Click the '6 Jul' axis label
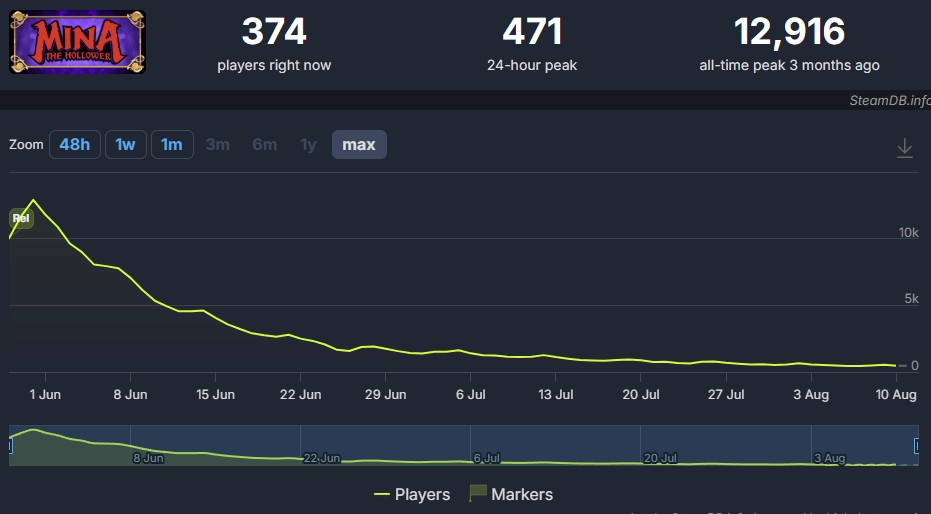The height and width of the screenshot is (514, 931). 470,395
